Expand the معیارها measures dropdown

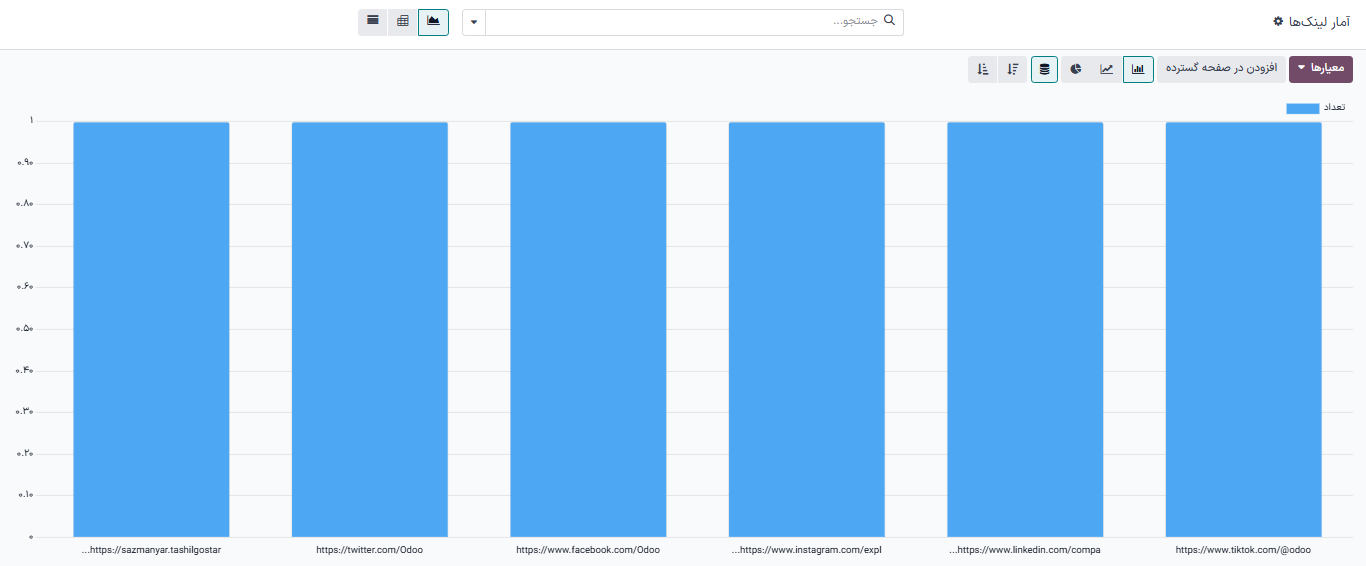coord(1320,69)
